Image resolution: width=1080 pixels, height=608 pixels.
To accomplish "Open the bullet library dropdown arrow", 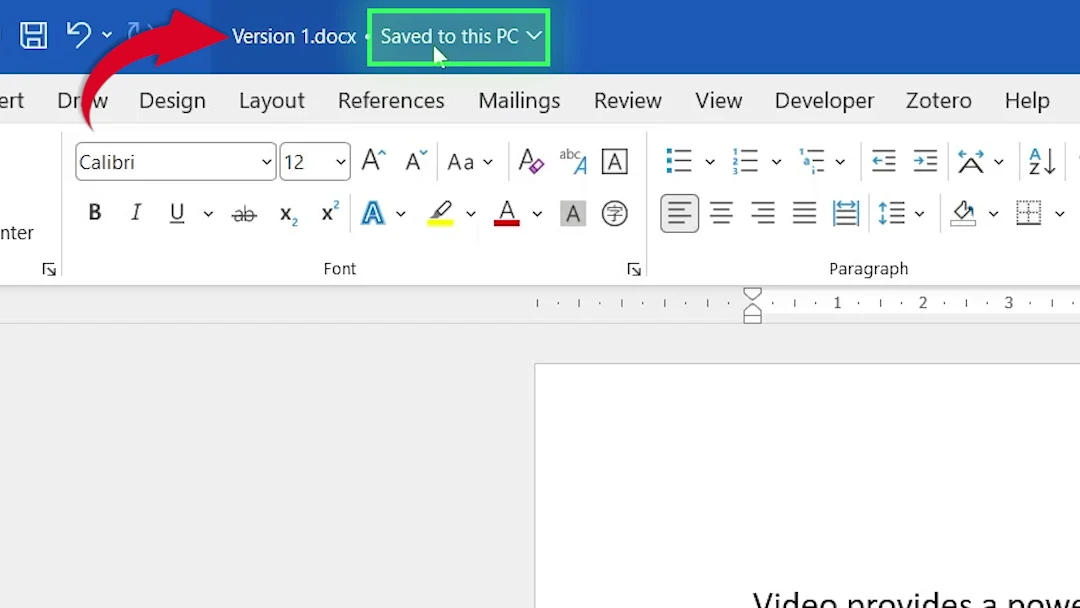I will [x=709, y=163].
